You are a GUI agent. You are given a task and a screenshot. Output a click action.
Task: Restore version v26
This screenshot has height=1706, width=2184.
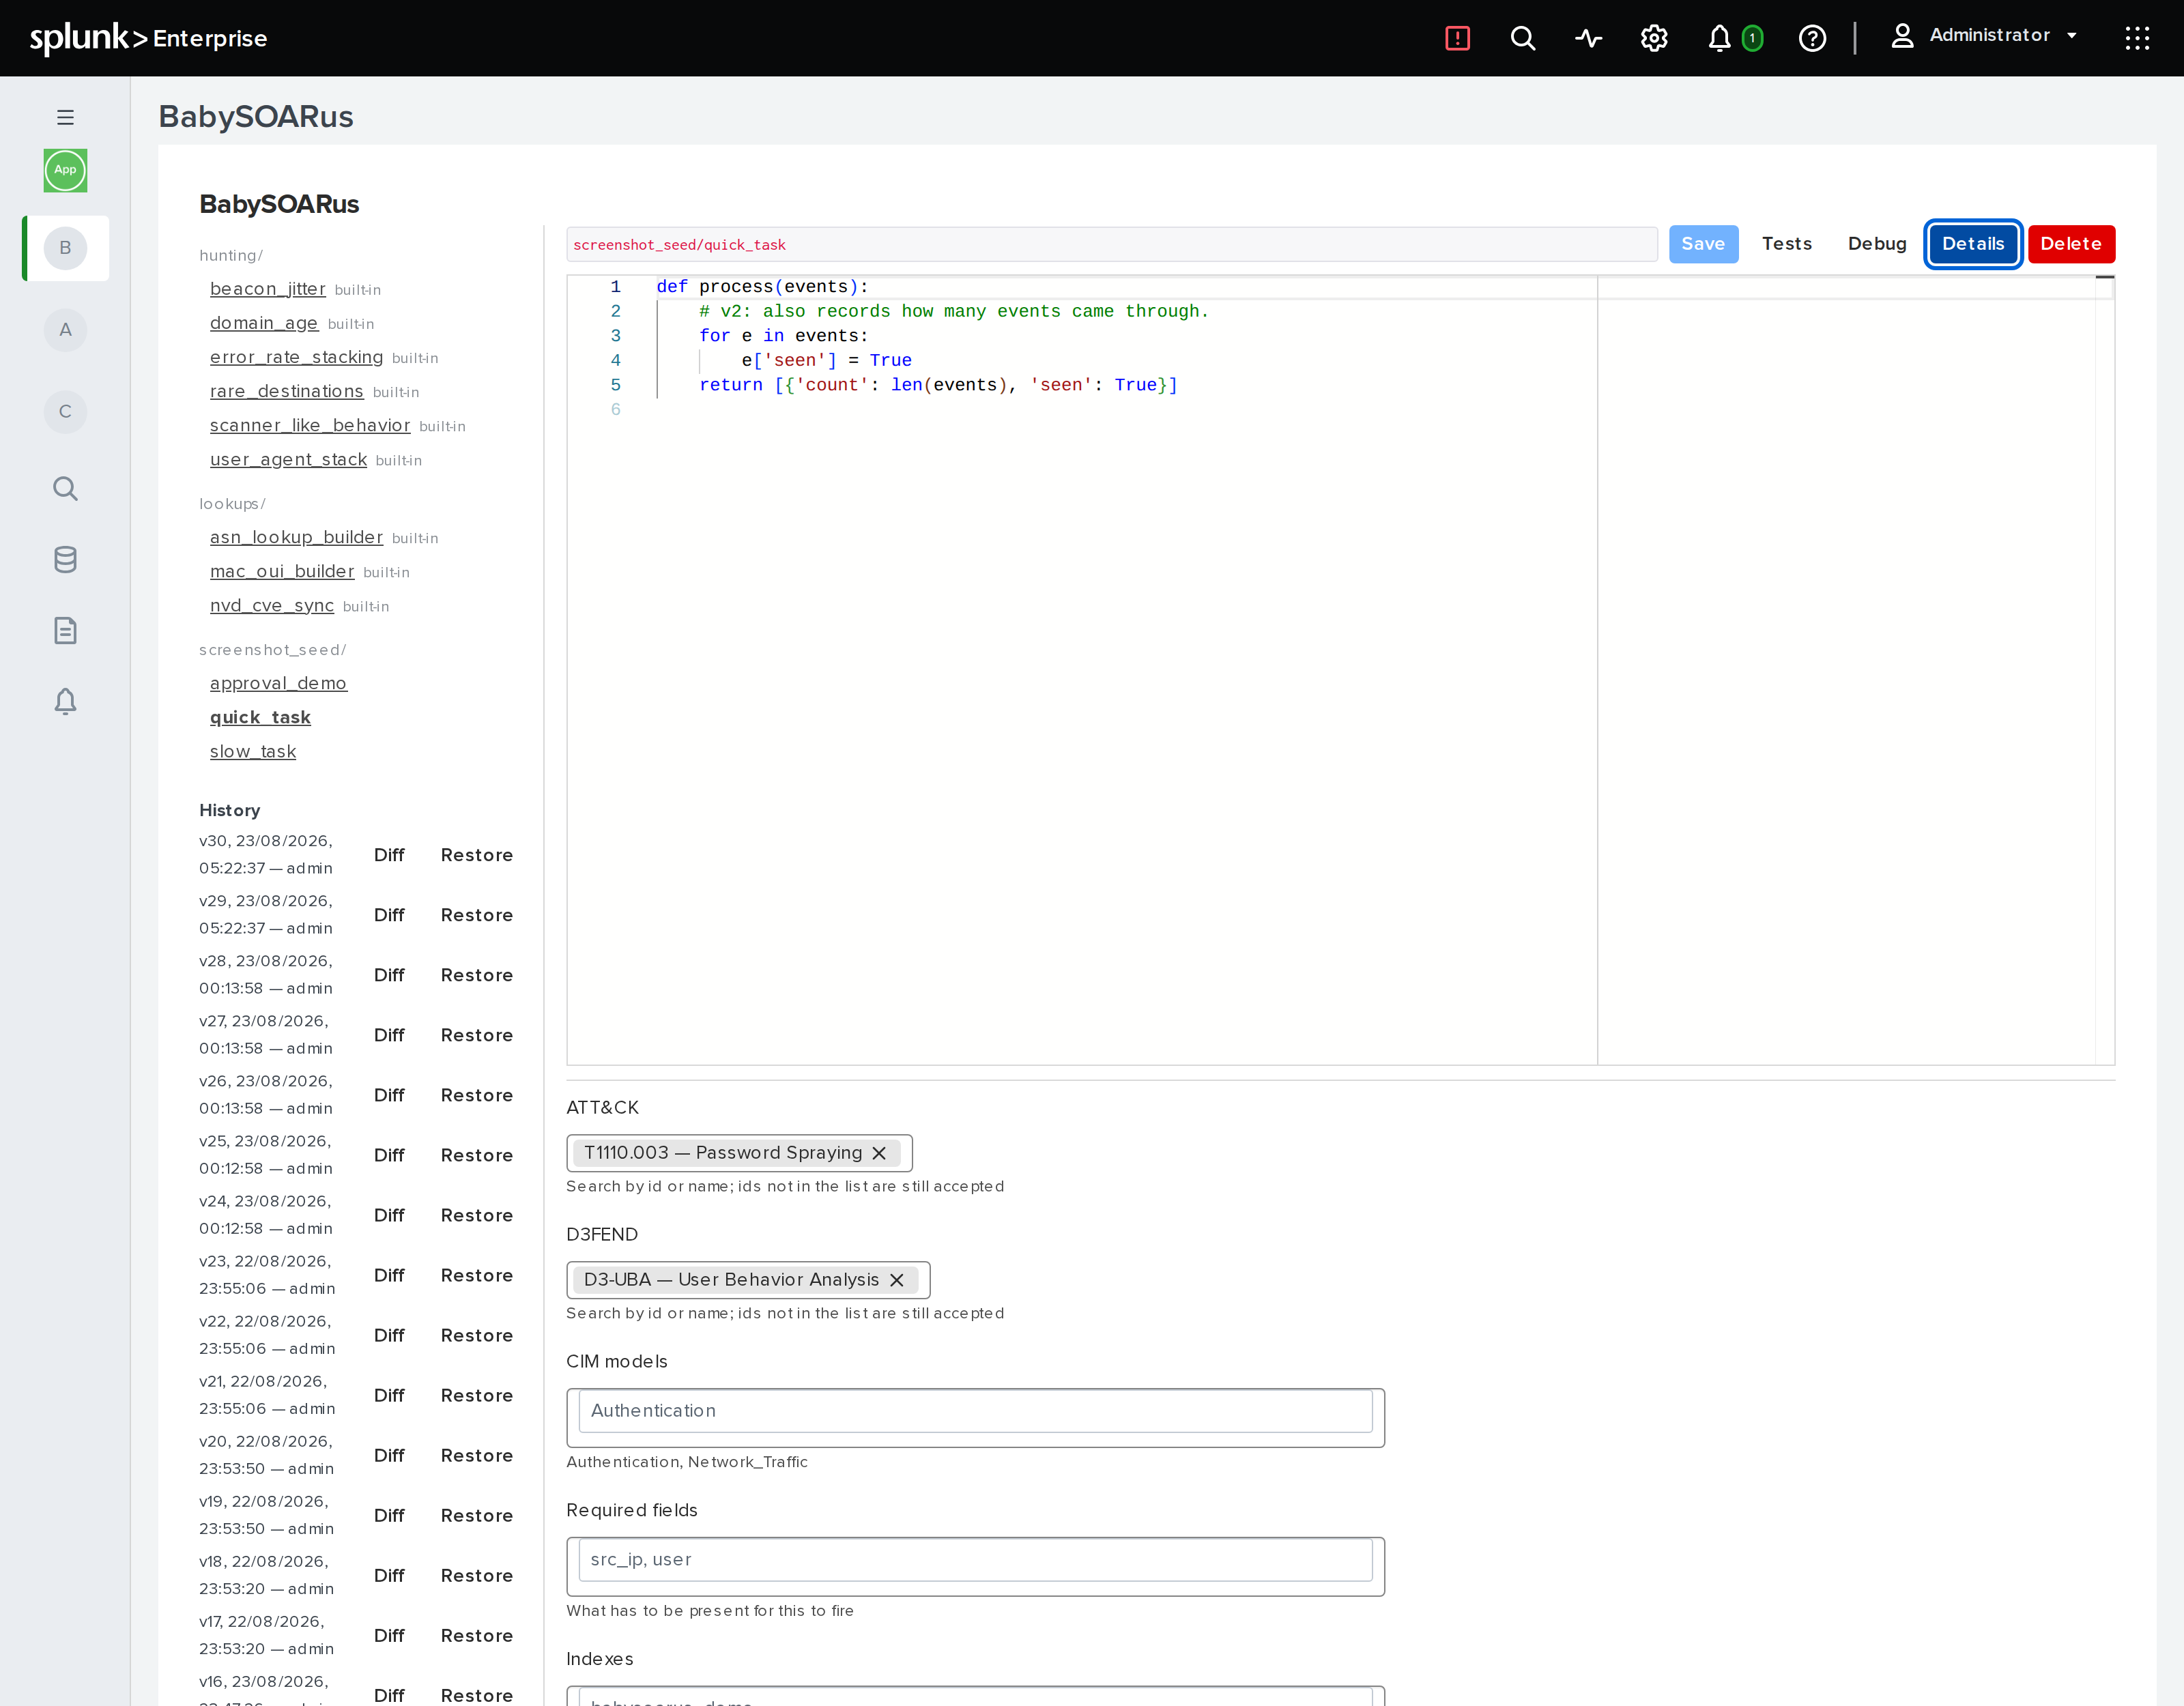tap(477, 1095)
